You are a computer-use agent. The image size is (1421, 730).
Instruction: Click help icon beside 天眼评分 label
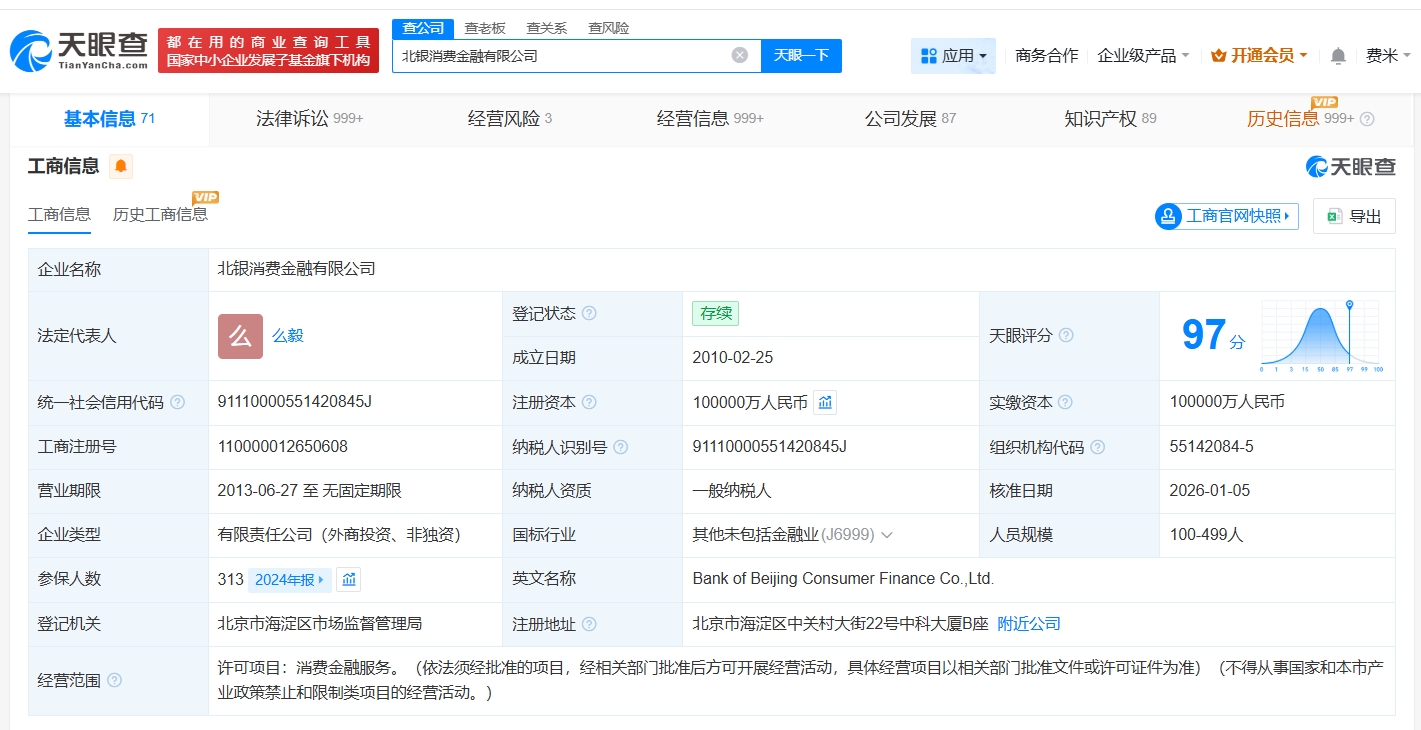(x=1066, y=335)
